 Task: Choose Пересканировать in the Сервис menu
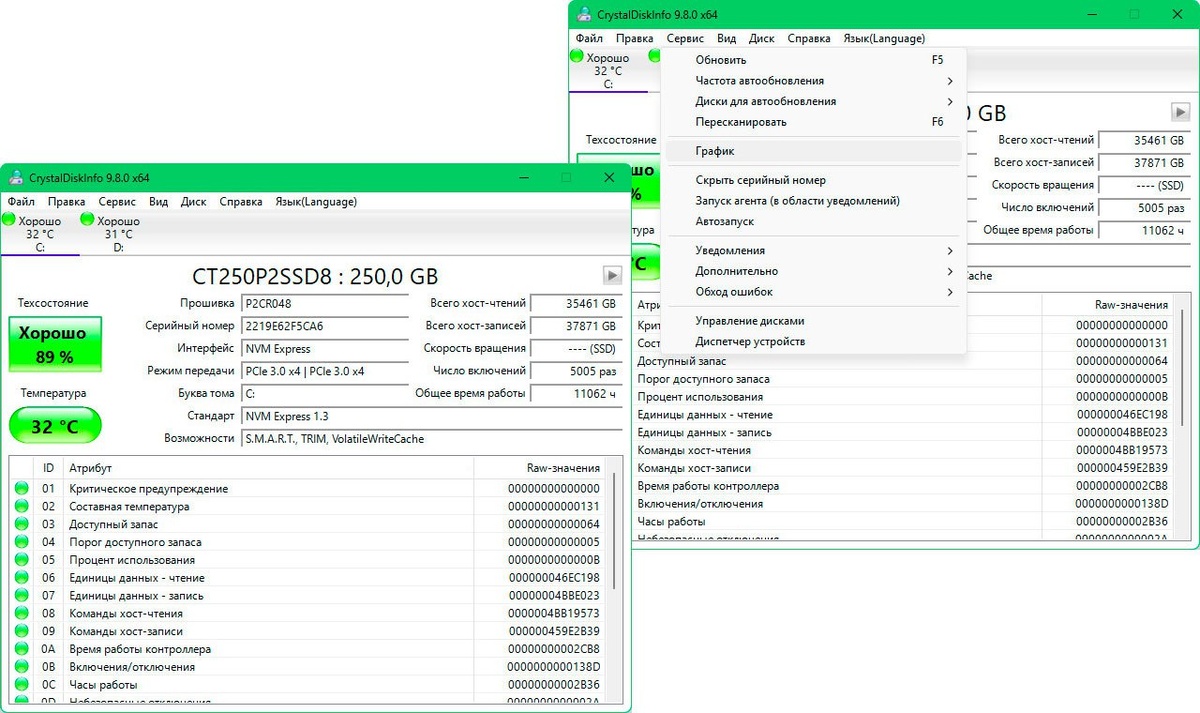(813, 122)
